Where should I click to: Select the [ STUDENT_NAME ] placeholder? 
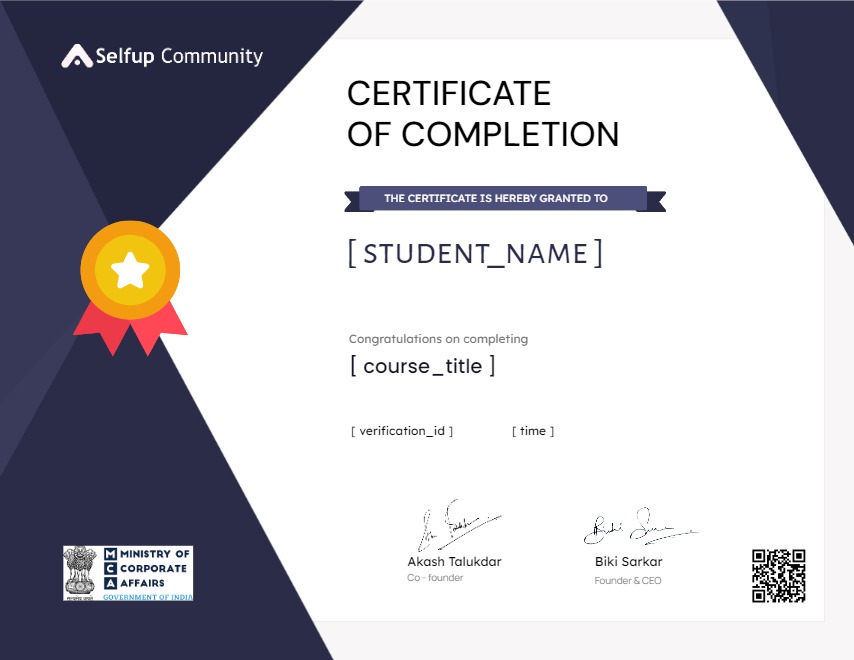tap(475, 254)
